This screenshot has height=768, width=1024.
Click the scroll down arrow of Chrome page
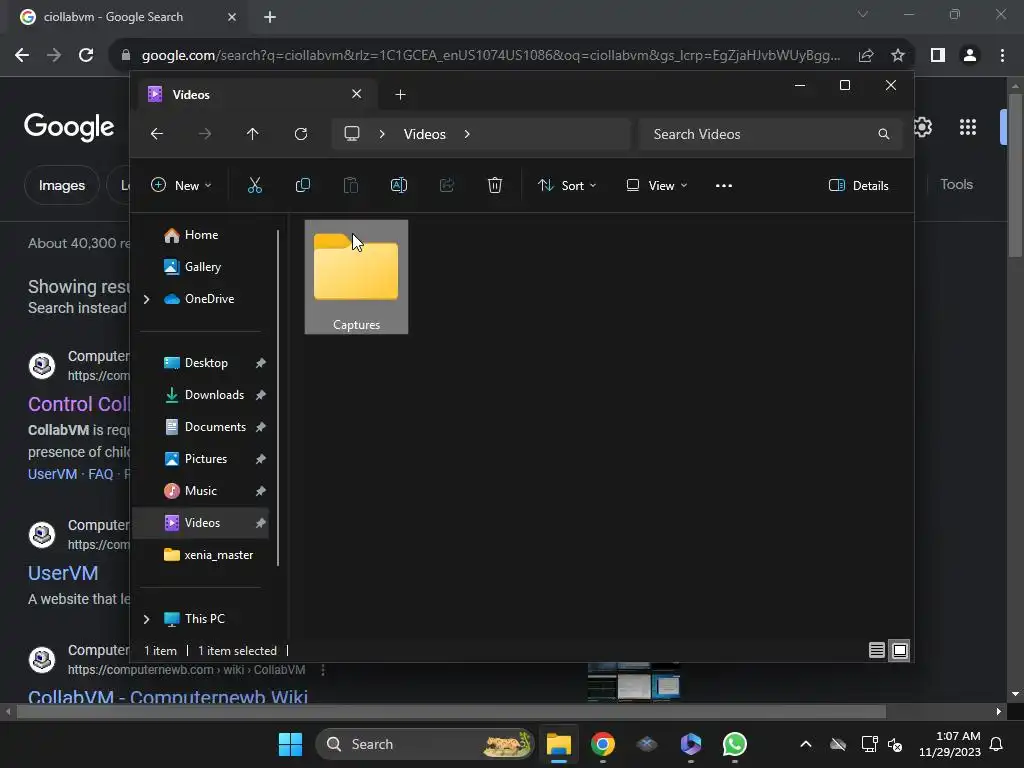coord(1014,694)
